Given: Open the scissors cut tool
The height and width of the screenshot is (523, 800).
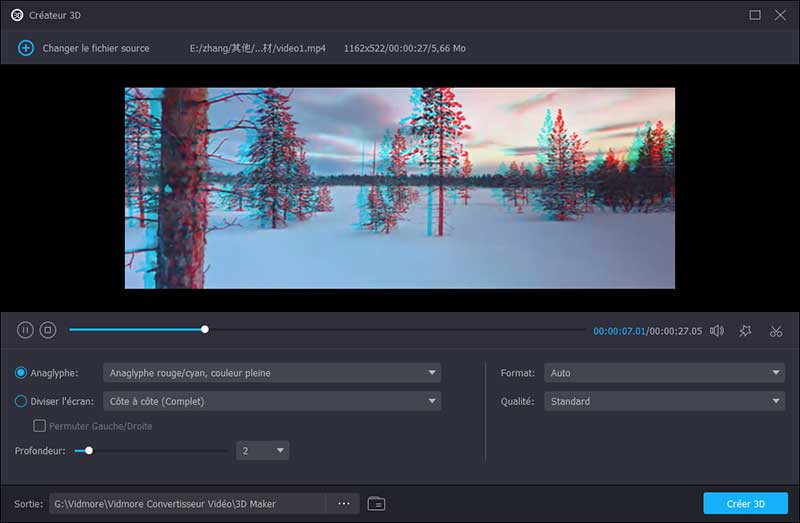Looking at the screenshot, I should click(776, 331).
